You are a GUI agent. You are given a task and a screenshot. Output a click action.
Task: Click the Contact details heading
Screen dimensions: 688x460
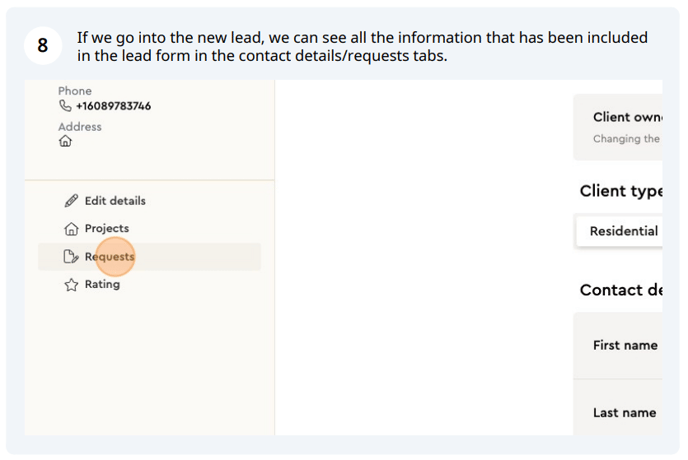621,290
